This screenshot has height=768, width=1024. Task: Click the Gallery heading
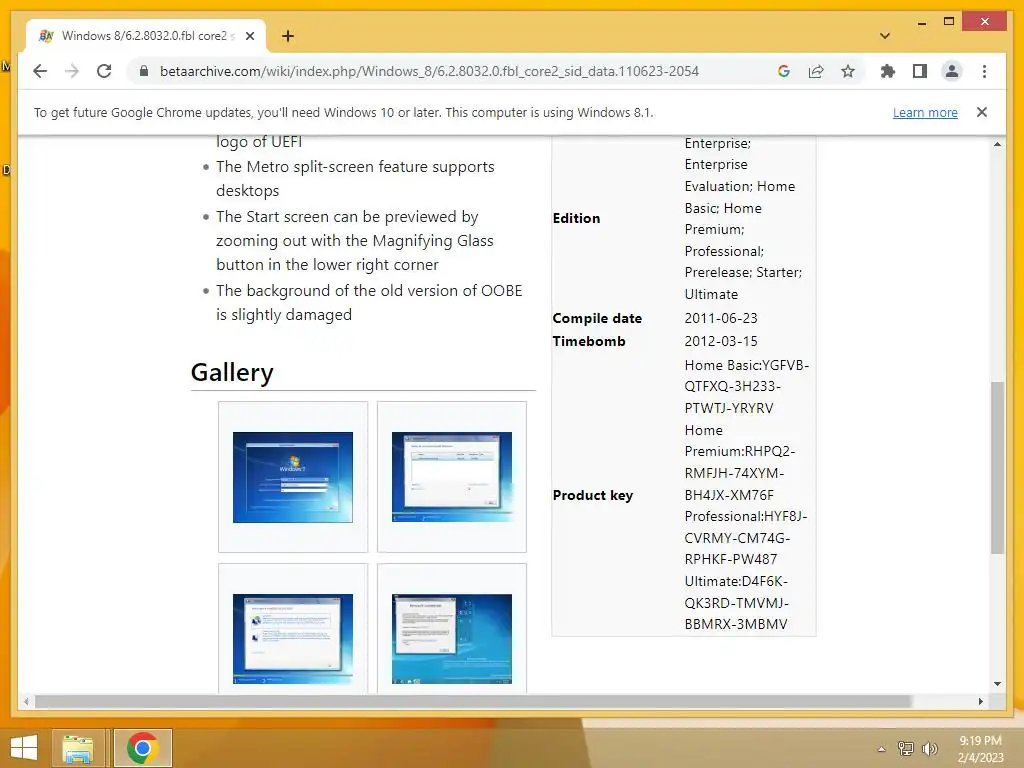point(232,372)
